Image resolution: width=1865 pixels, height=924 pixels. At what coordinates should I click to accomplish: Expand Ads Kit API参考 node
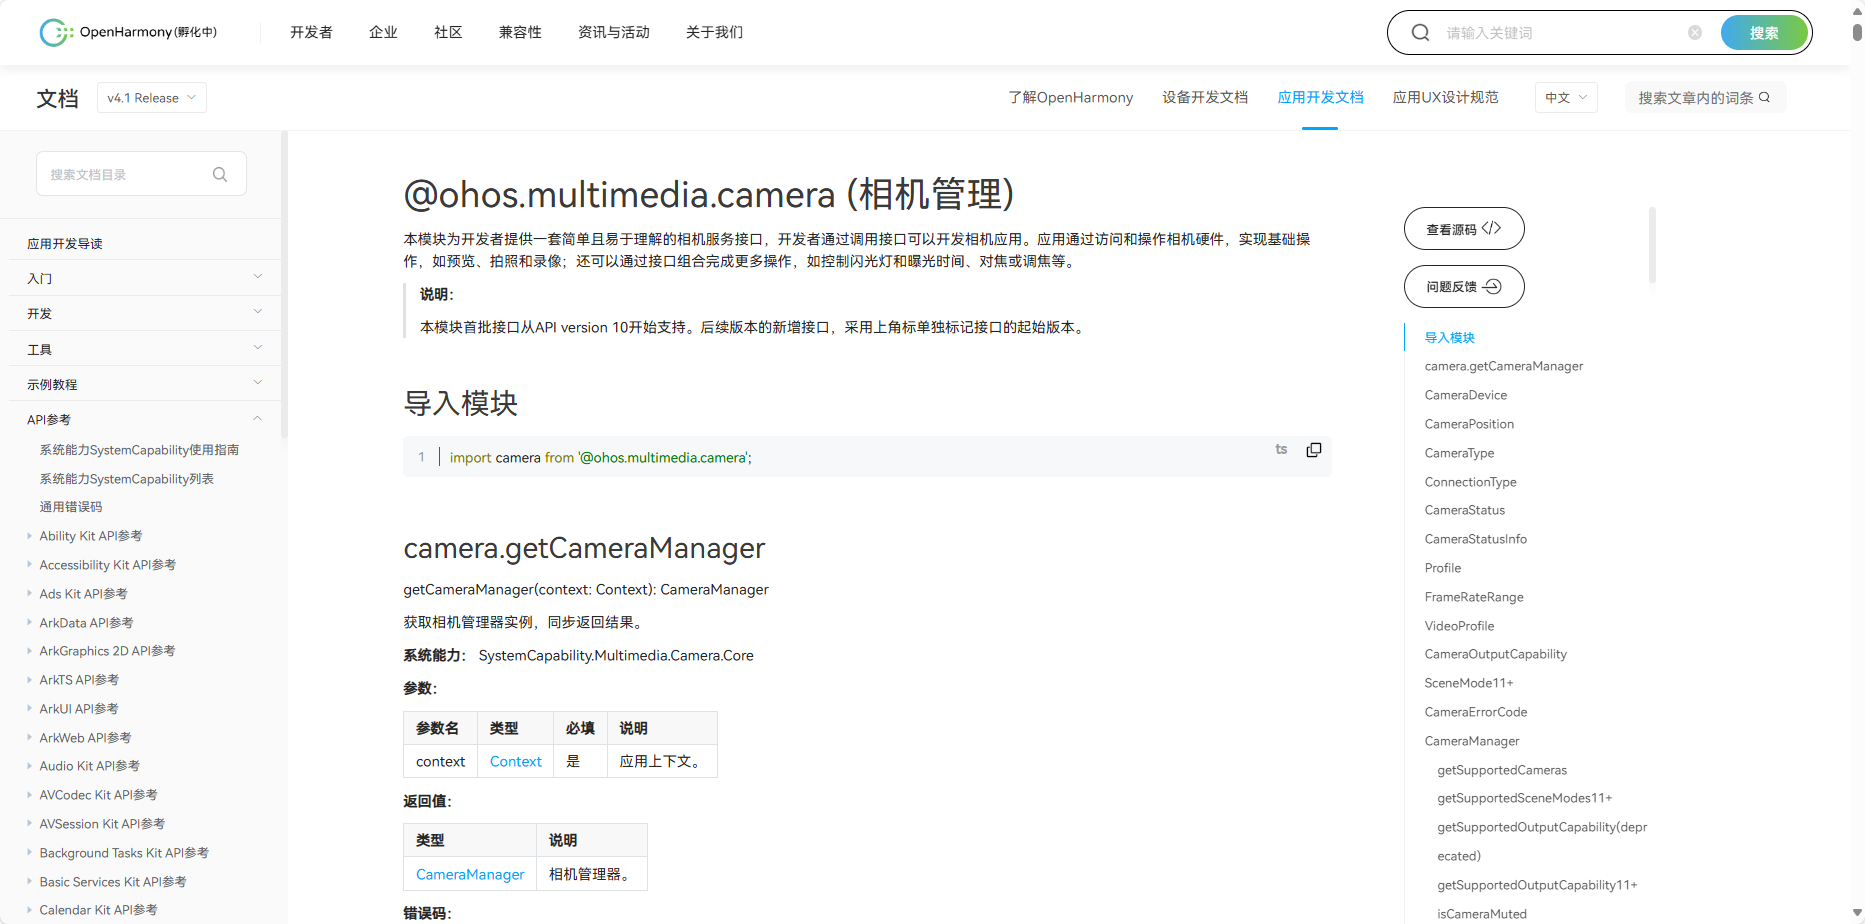pyautogui.click(x=29, y=594)
